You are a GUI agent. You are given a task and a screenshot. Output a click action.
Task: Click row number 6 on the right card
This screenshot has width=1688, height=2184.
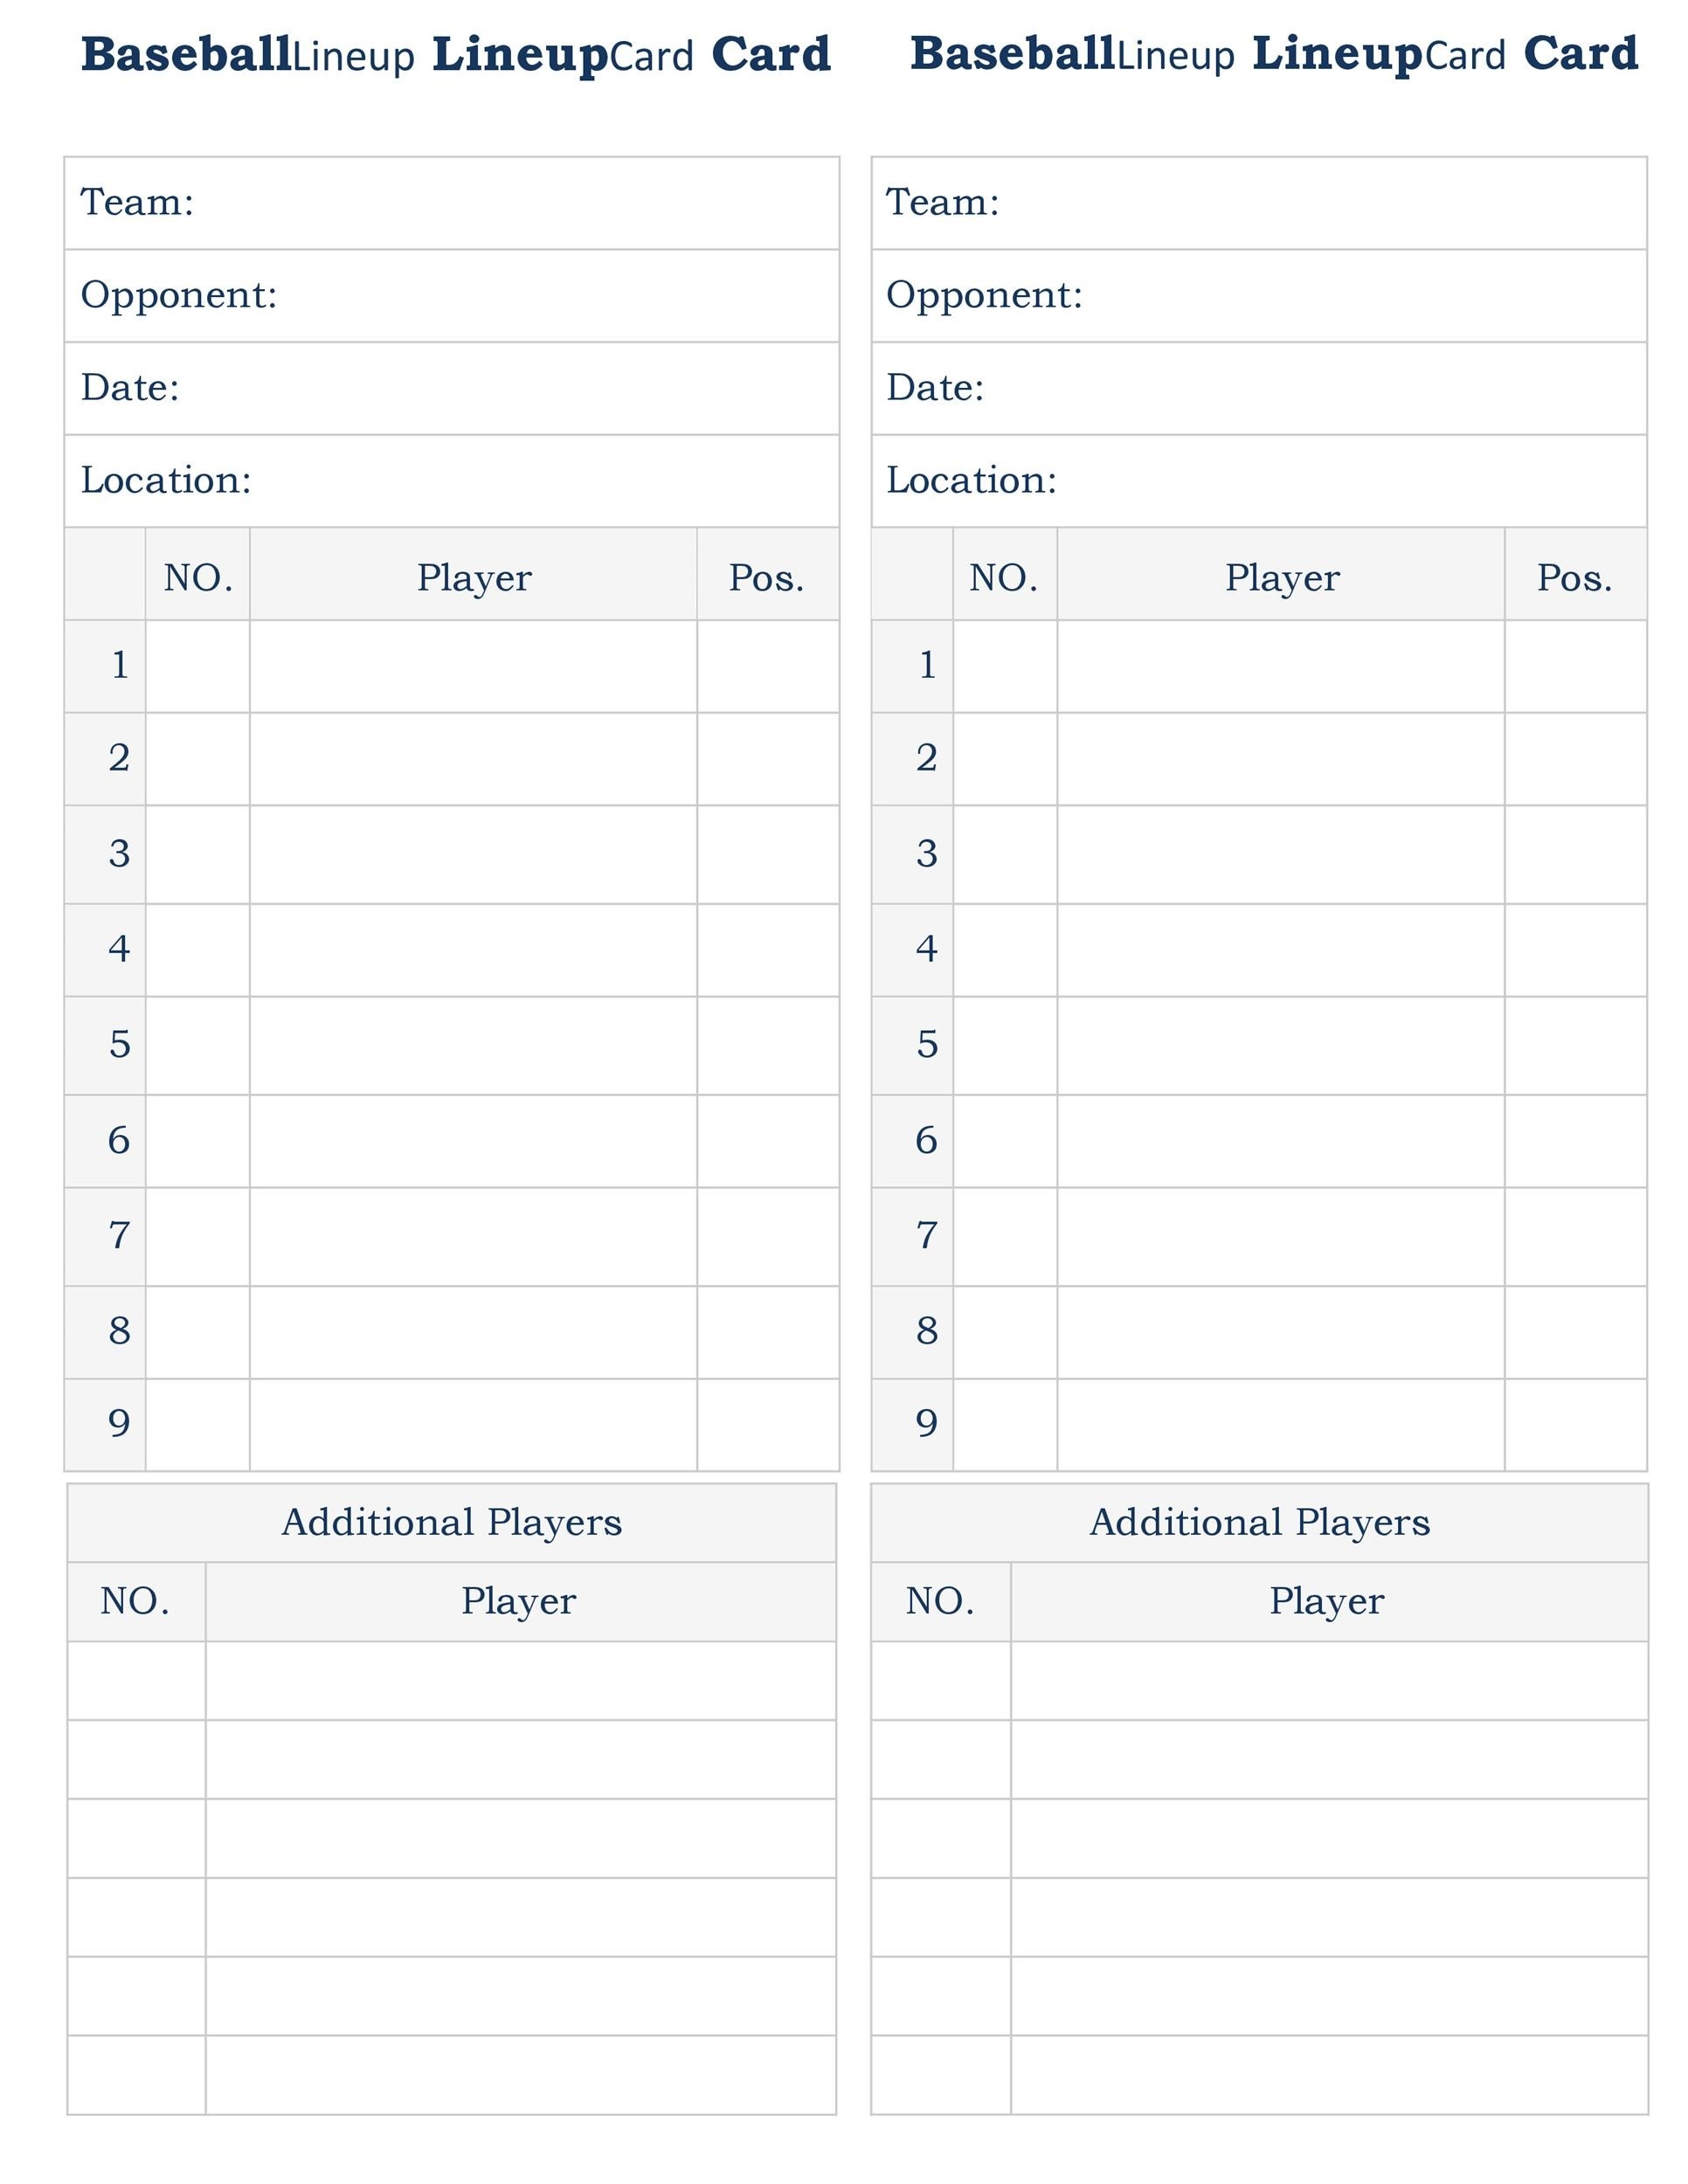tap(926, 1141)
